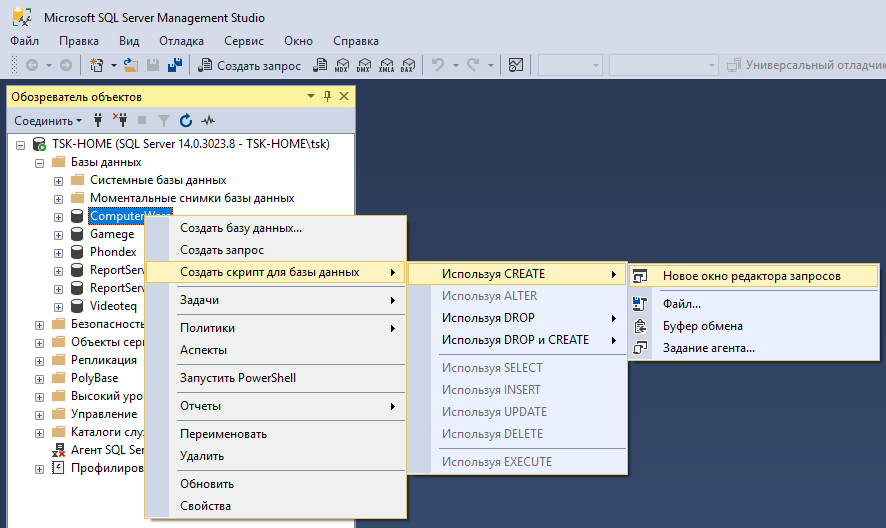This screenshot has width=886, height=528.
Task: Open the 'Сервис' menu
Action: pyautogui.click(x=244, y=41)
